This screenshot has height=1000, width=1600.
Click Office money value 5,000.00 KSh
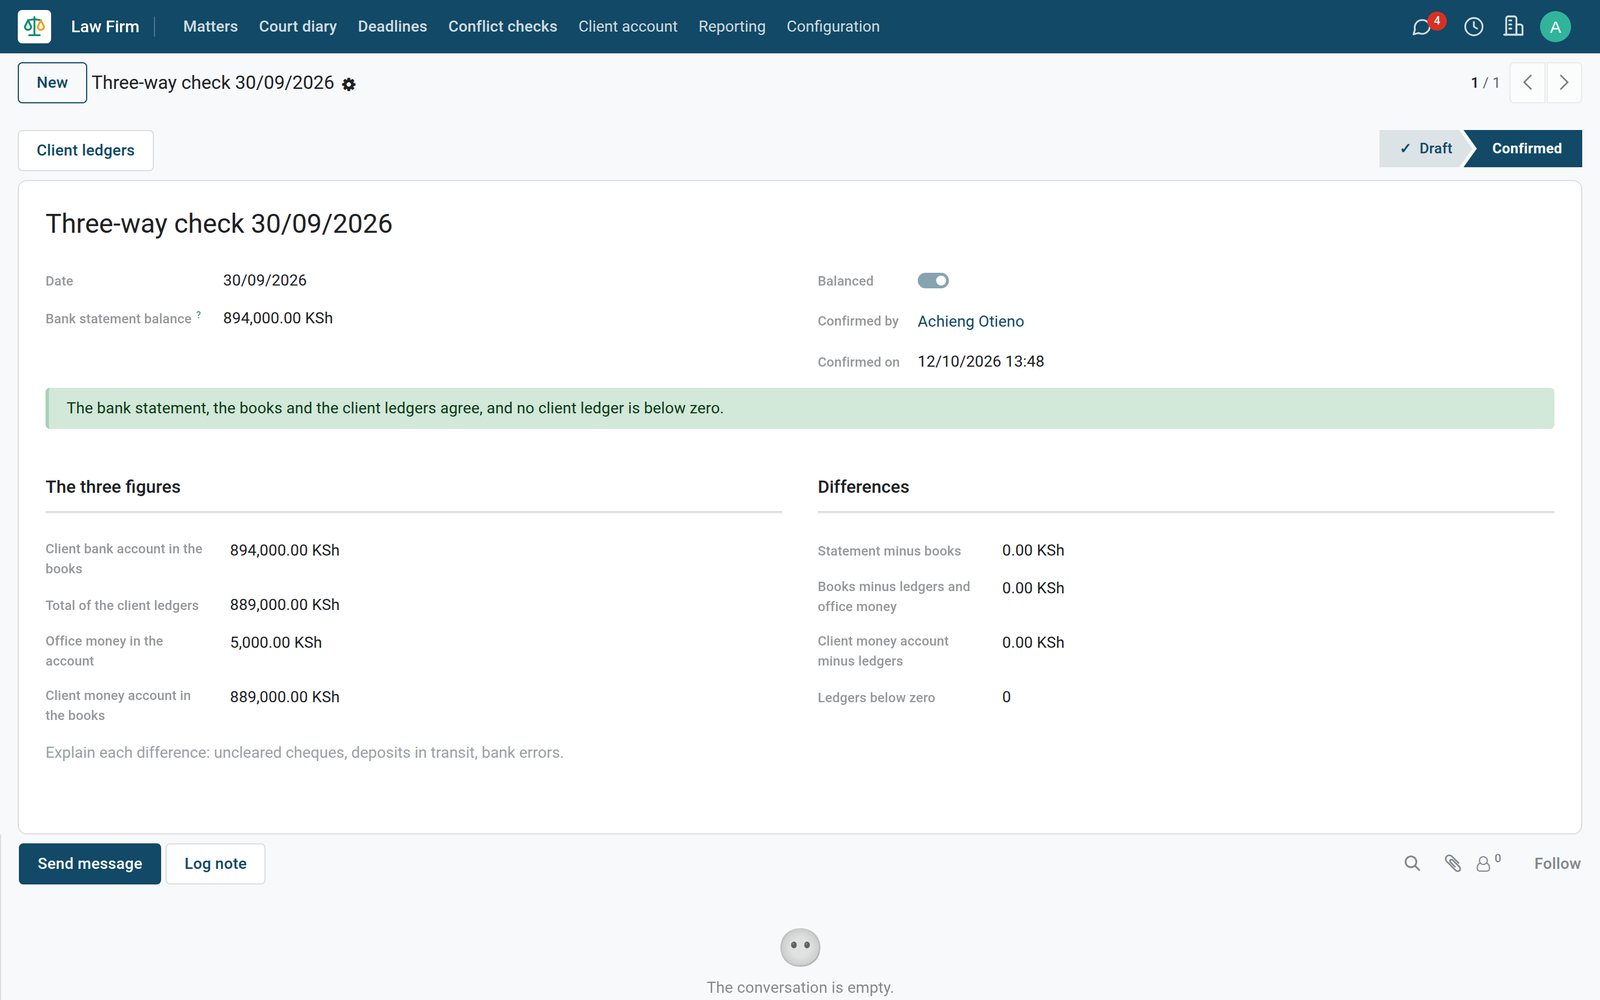click(276, 642)
